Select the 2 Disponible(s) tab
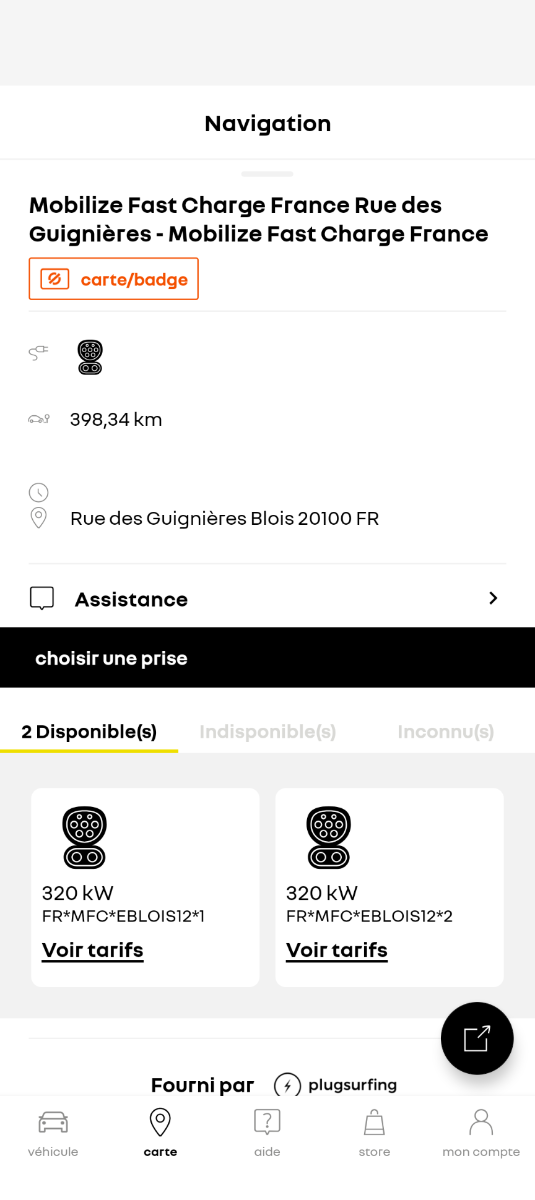Image resolution: width=535 pixels, height=1200 pixels. (89, 732)
